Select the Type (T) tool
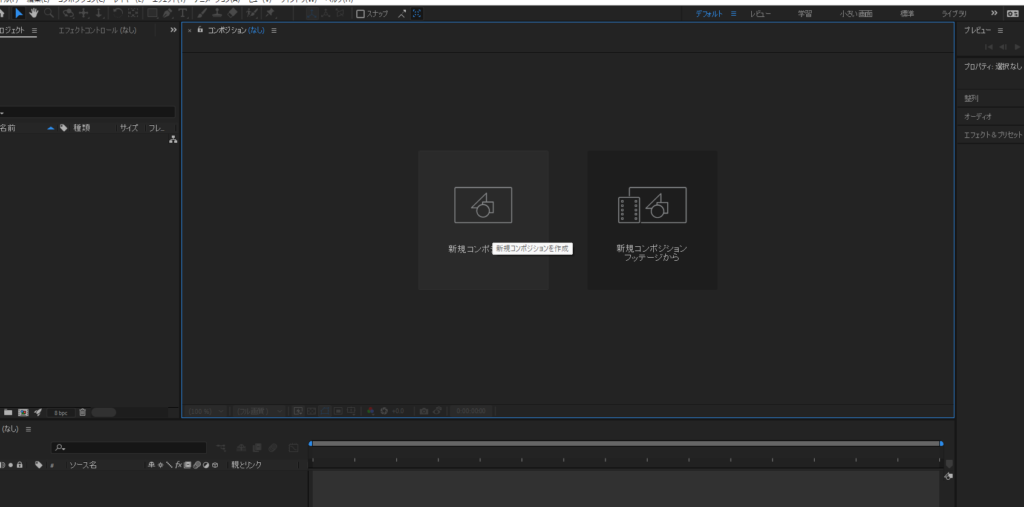The width and height of the screenshot is (1024, 507). pos(184,13)
